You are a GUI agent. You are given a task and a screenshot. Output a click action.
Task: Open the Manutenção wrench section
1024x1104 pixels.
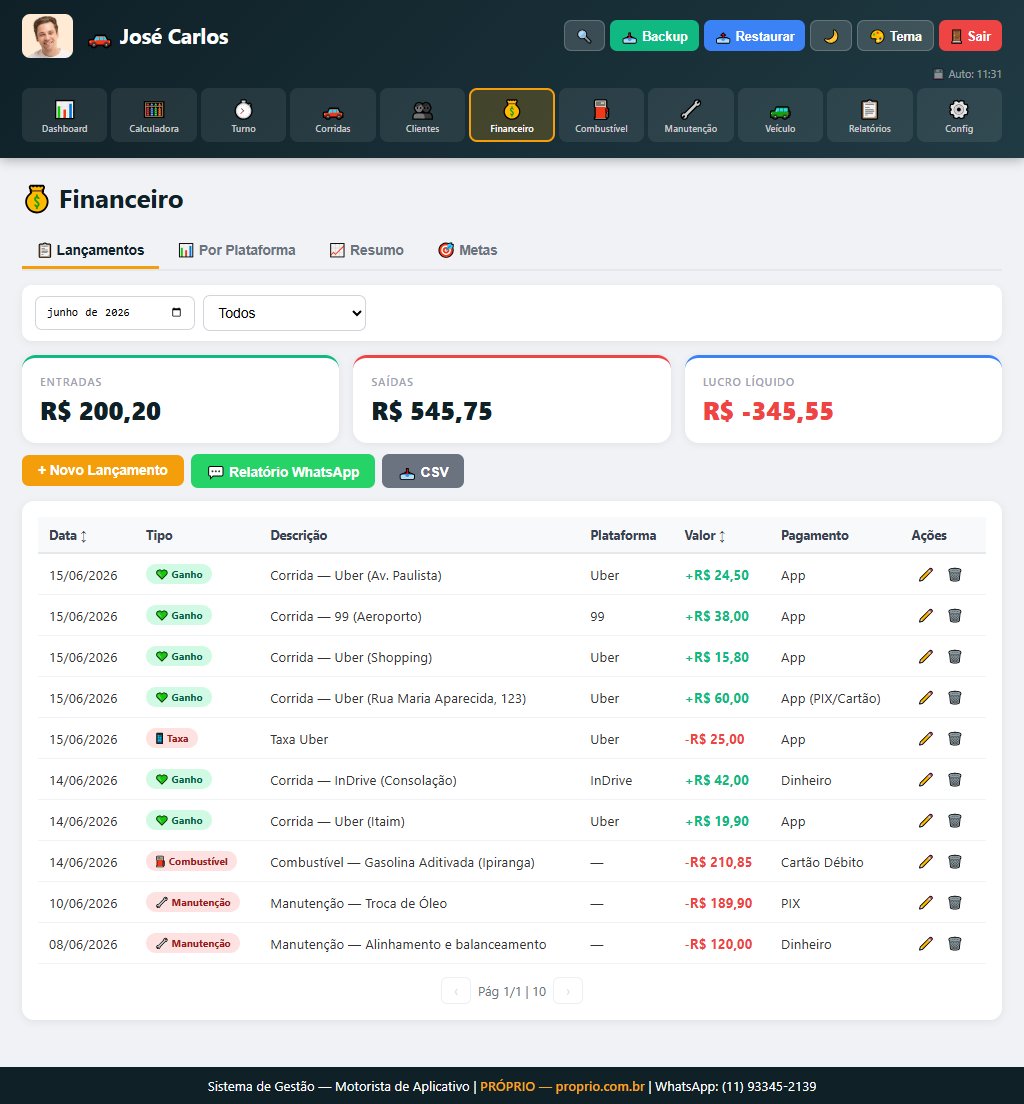pyautogui.click(x=691, y=115)
